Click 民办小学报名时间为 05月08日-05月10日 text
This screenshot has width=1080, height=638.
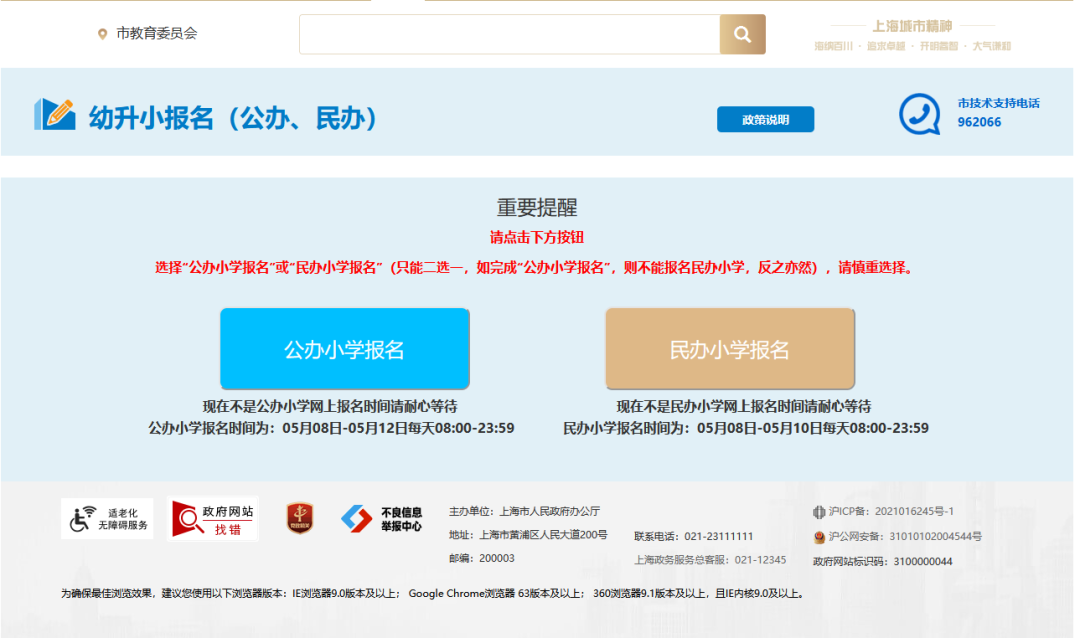746,428
